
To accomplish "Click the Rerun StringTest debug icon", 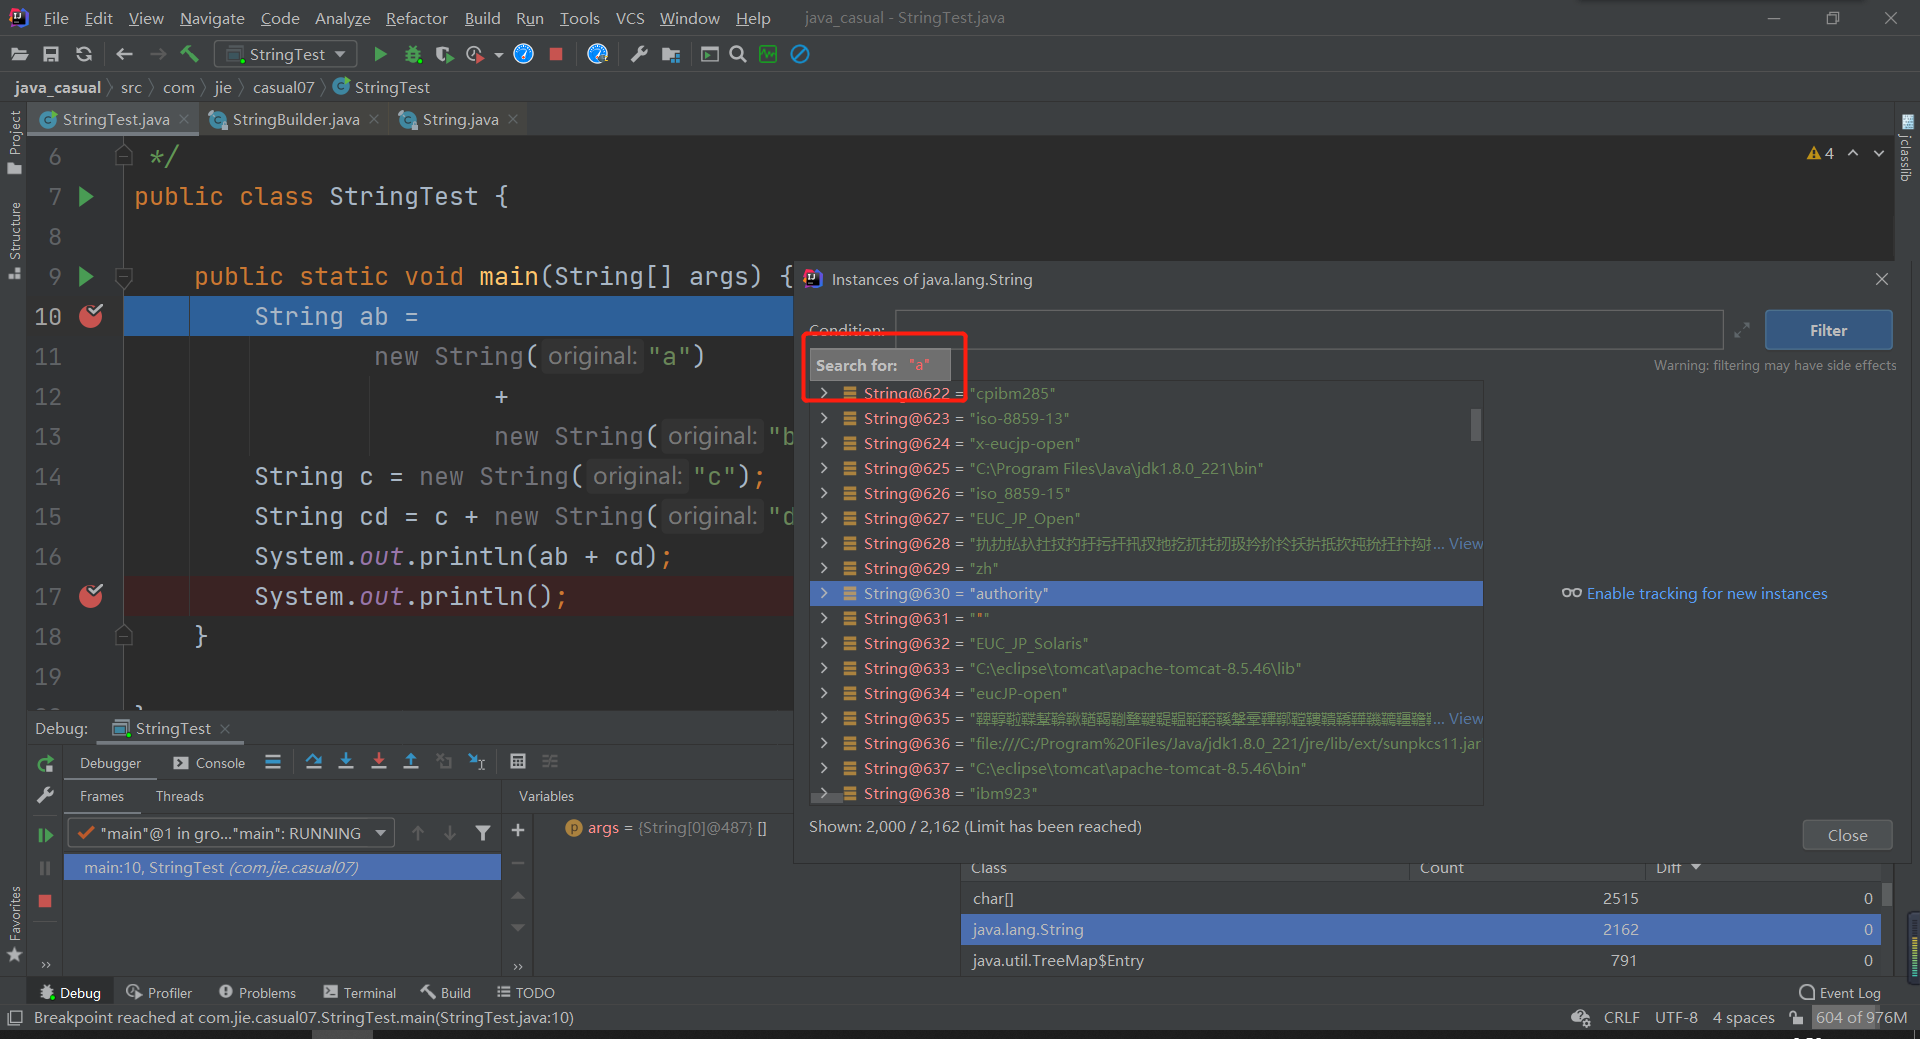I will (x=45, y=764).
